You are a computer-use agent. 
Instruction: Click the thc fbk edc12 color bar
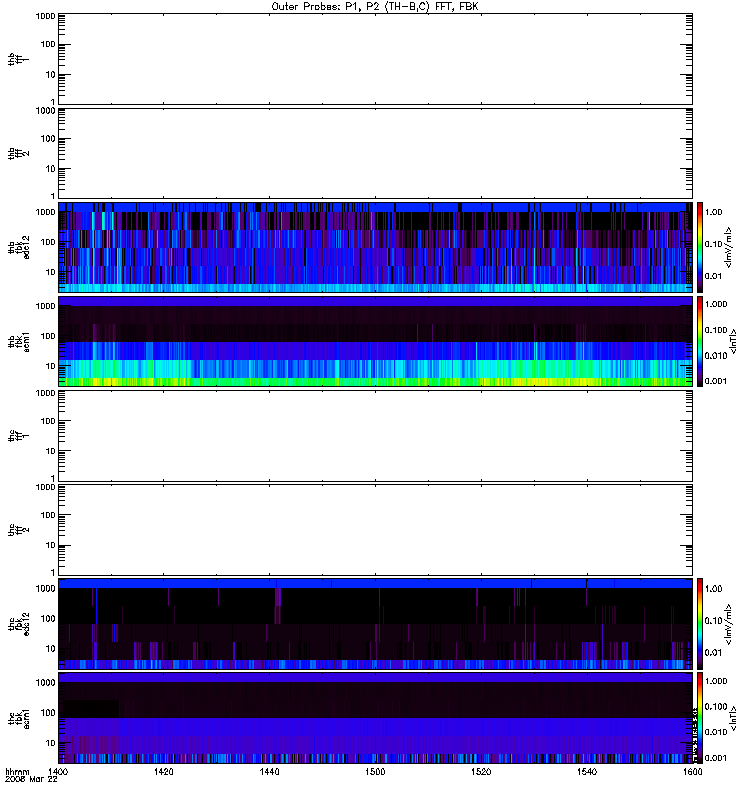coord(700,623)
